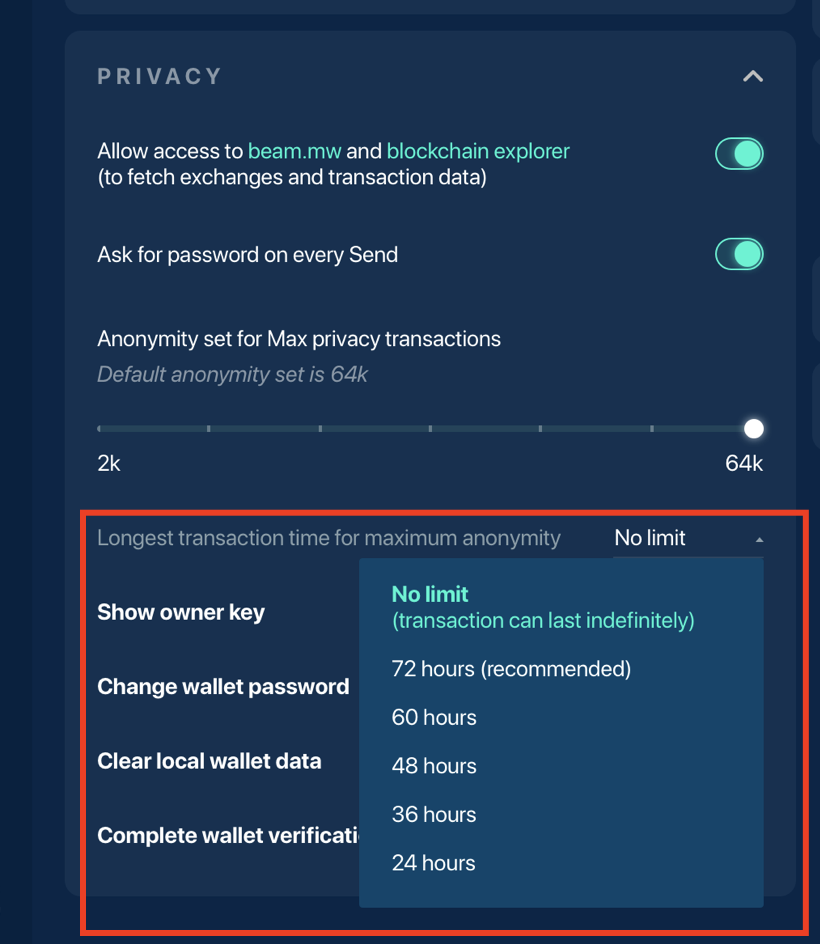The image size is (820, 944).
Task: Collapse the Privacy section chevron
Action: click(x=753, y=75)
